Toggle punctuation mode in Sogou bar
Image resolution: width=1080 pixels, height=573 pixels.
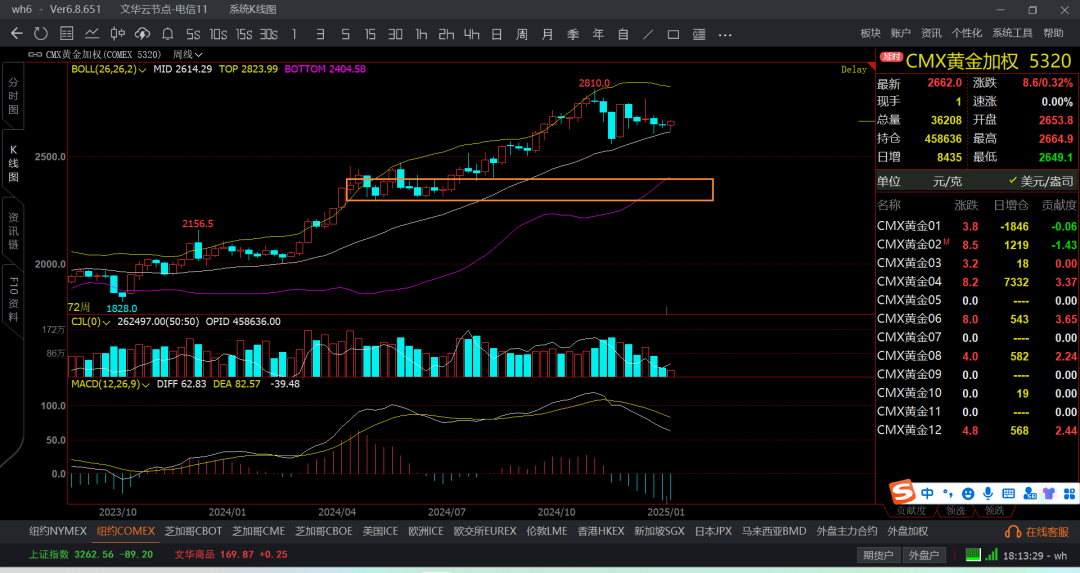948,493
